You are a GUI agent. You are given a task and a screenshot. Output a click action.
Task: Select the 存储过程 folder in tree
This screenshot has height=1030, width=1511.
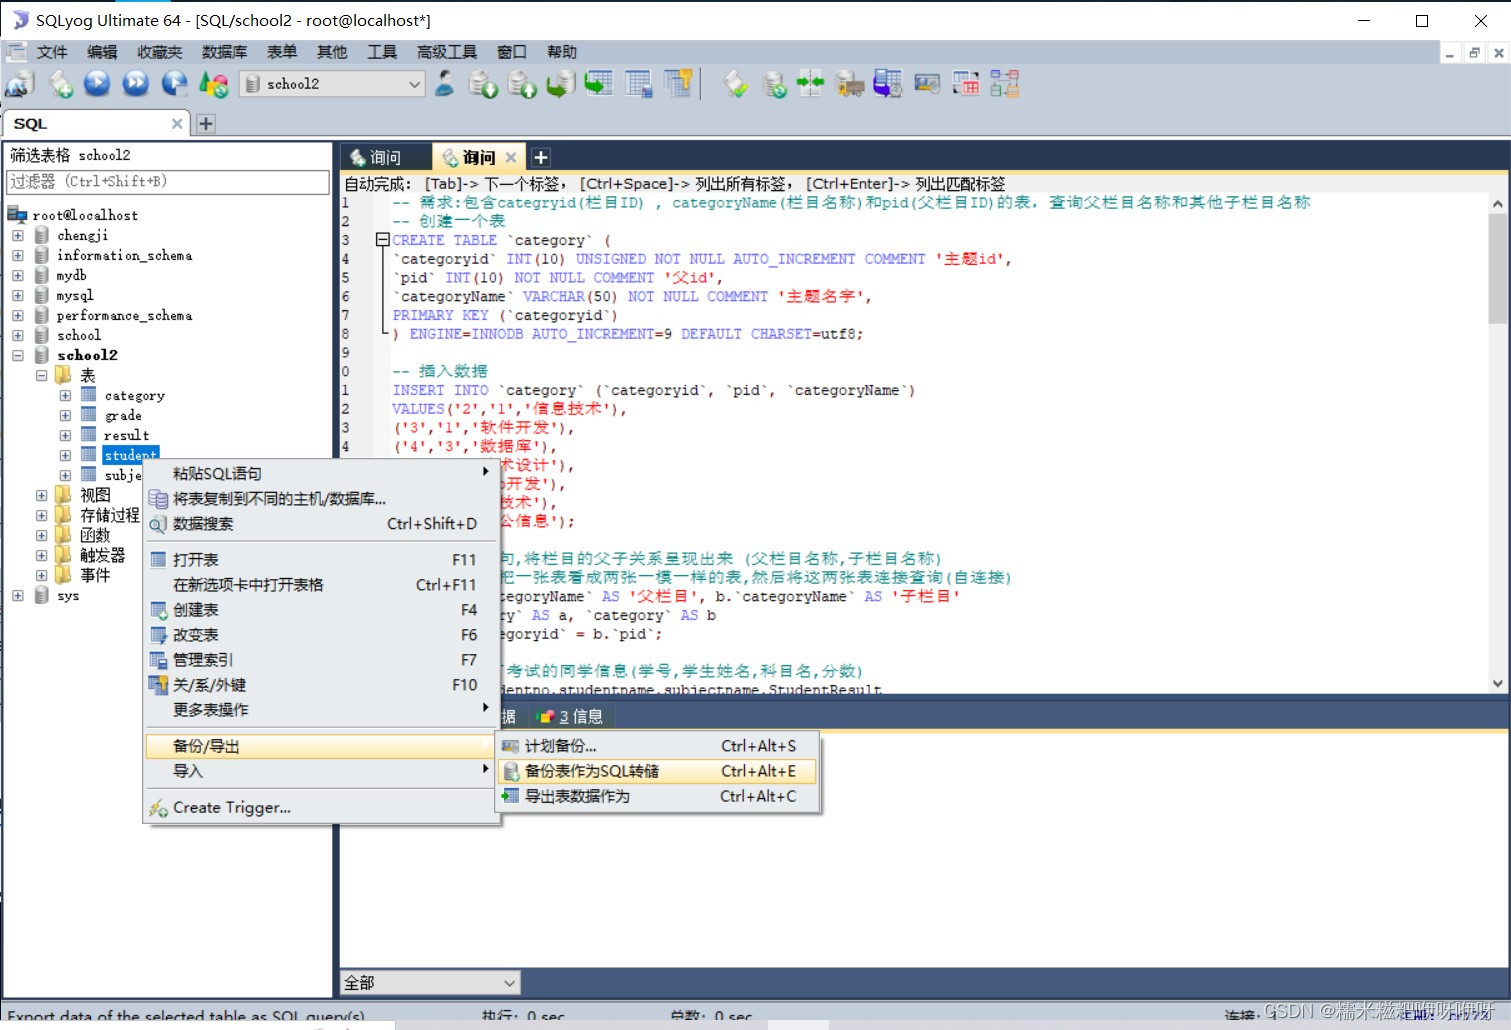pos(110,515)
